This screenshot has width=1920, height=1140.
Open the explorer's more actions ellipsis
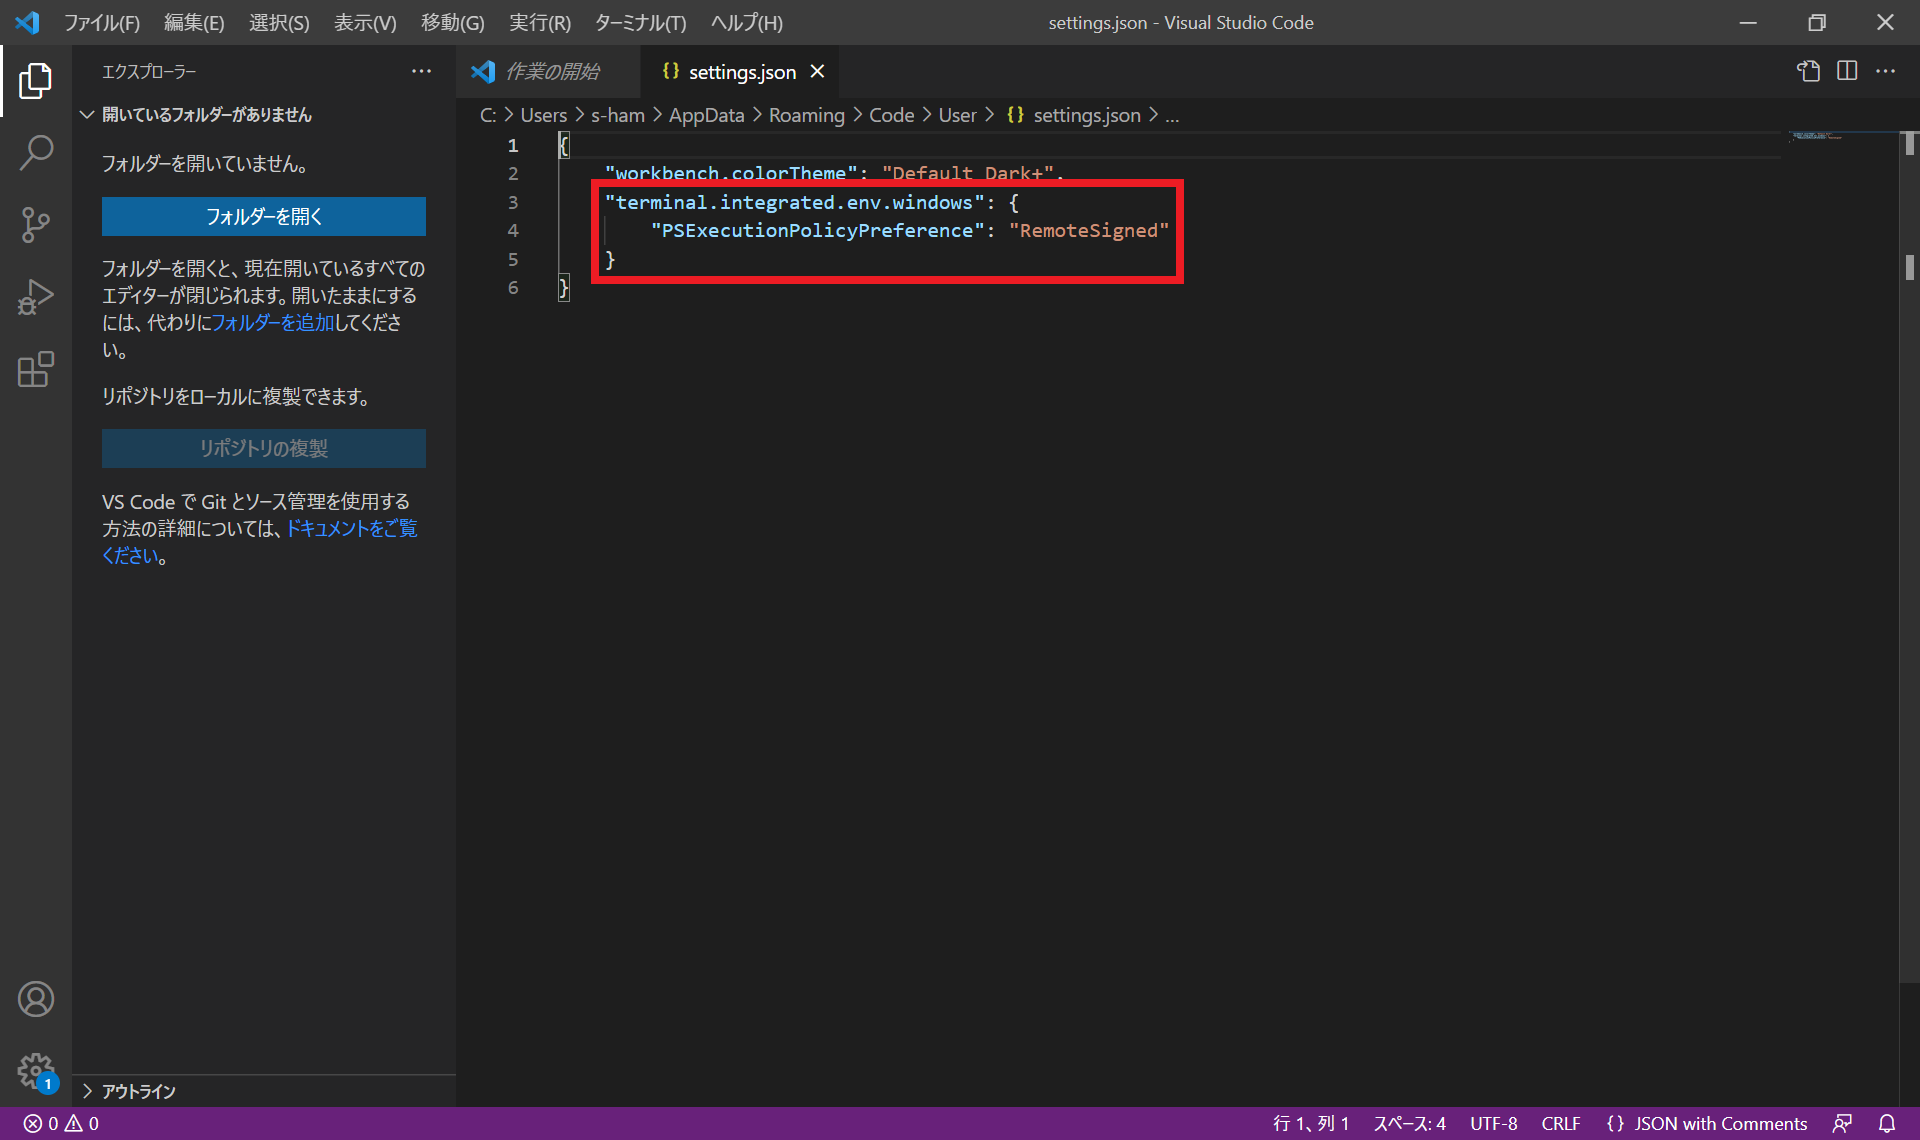(421, 71)
